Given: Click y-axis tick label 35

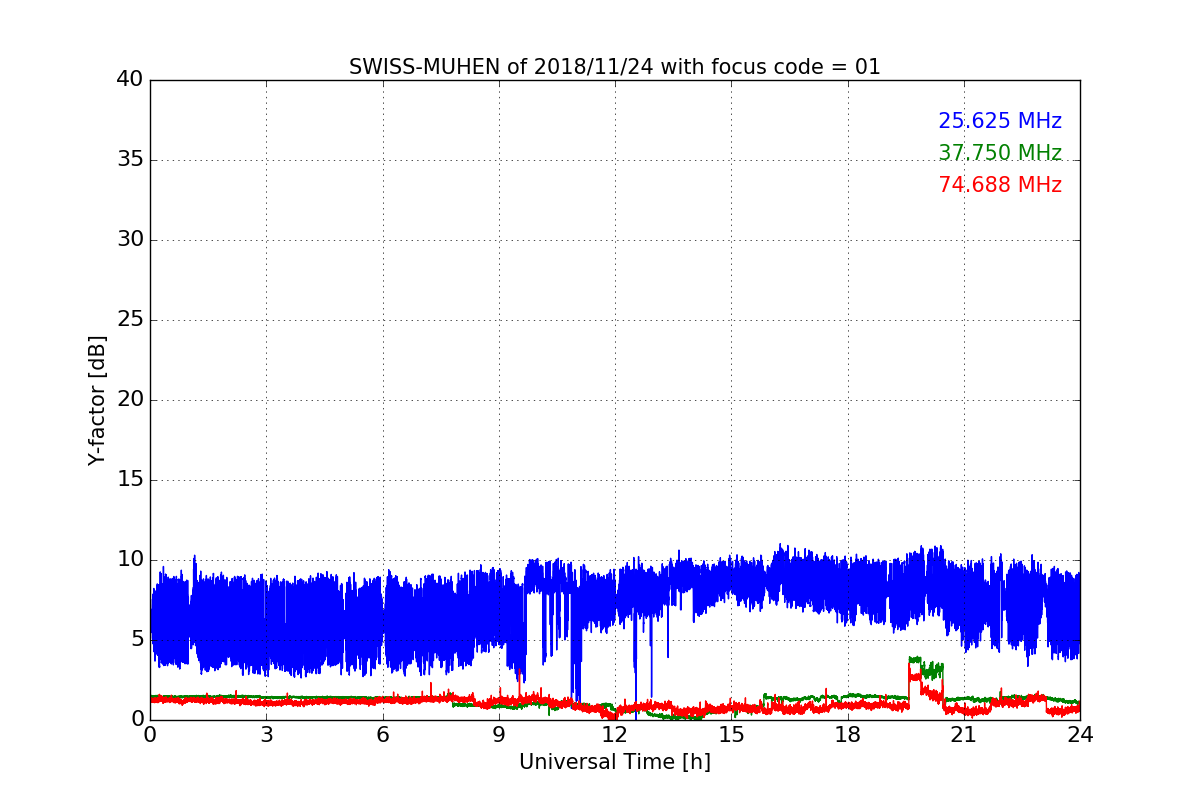Looking at the screenshot, I should point(130,159).
